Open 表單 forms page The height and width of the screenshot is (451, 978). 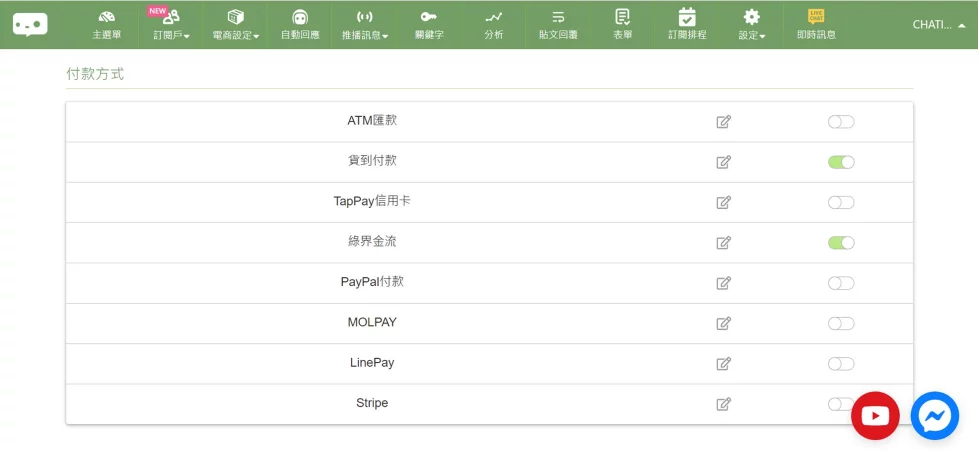pyautogui.click(x=622, y=25)
